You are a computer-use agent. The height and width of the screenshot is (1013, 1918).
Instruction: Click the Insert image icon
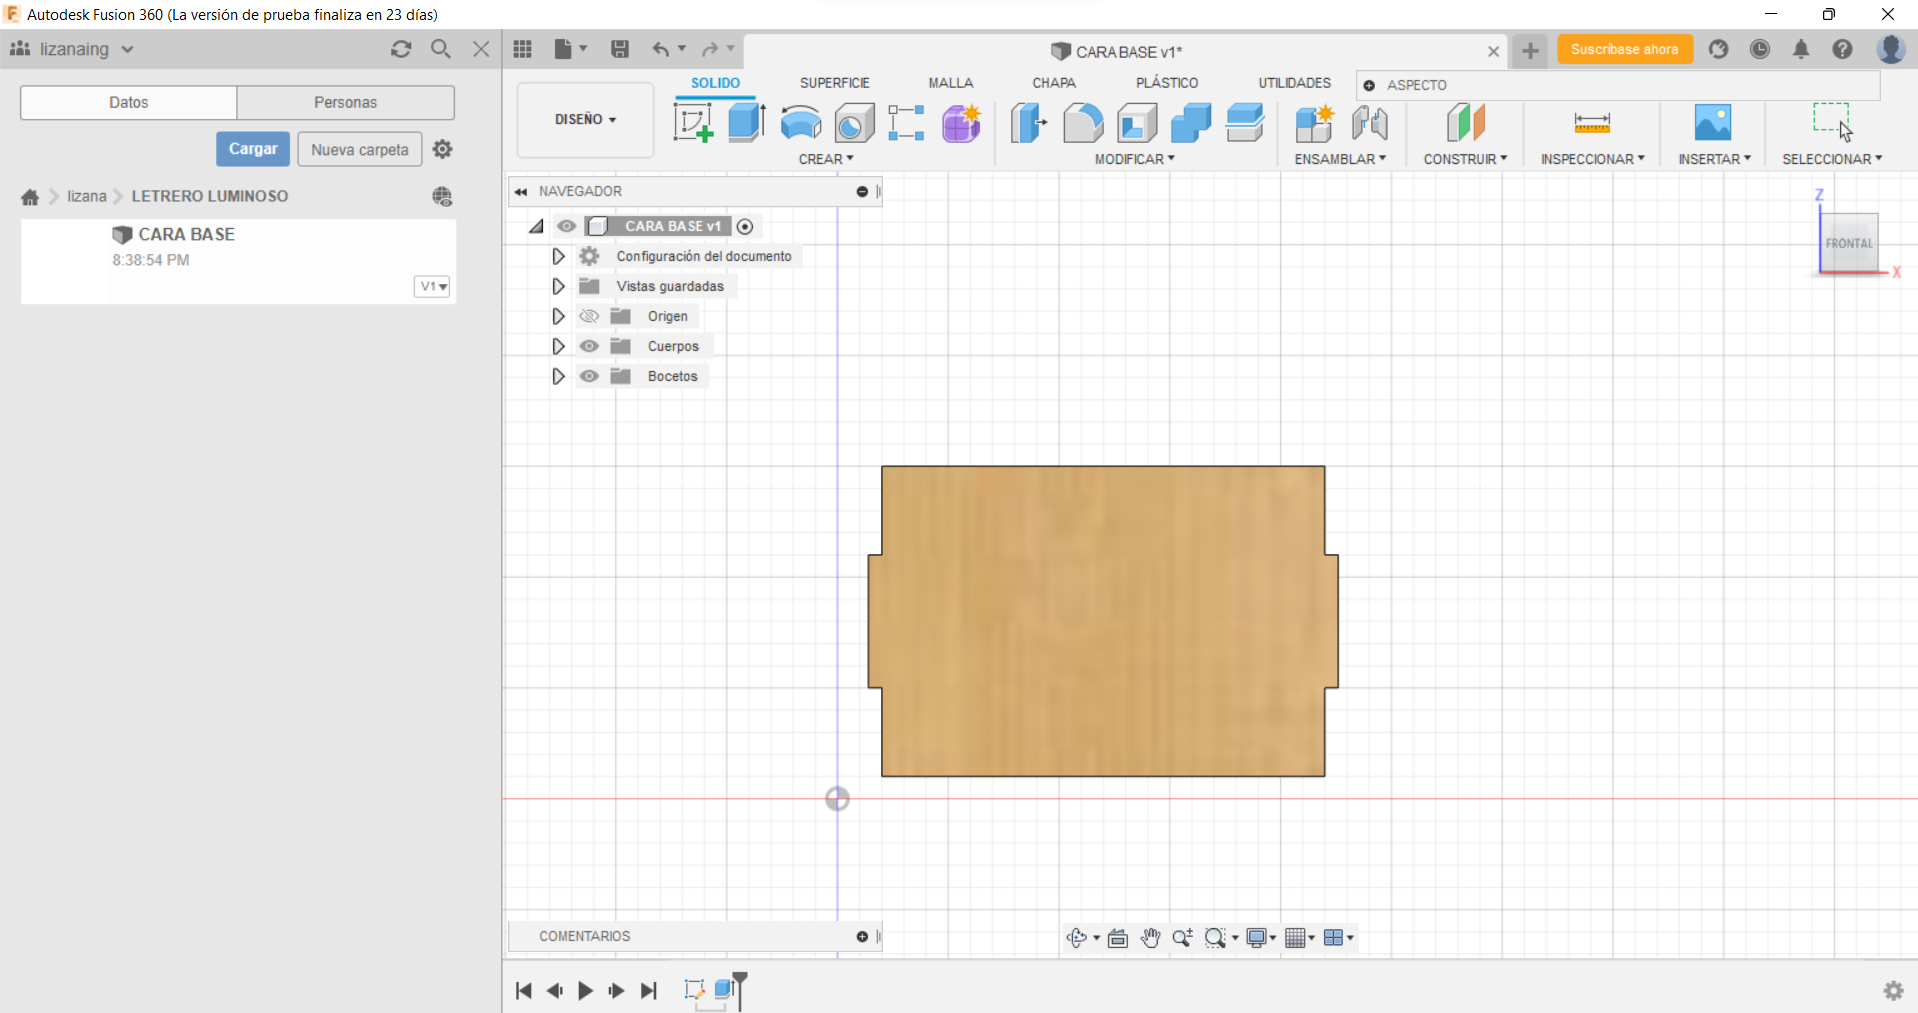pyautogui.click(x=1712, y=123)
